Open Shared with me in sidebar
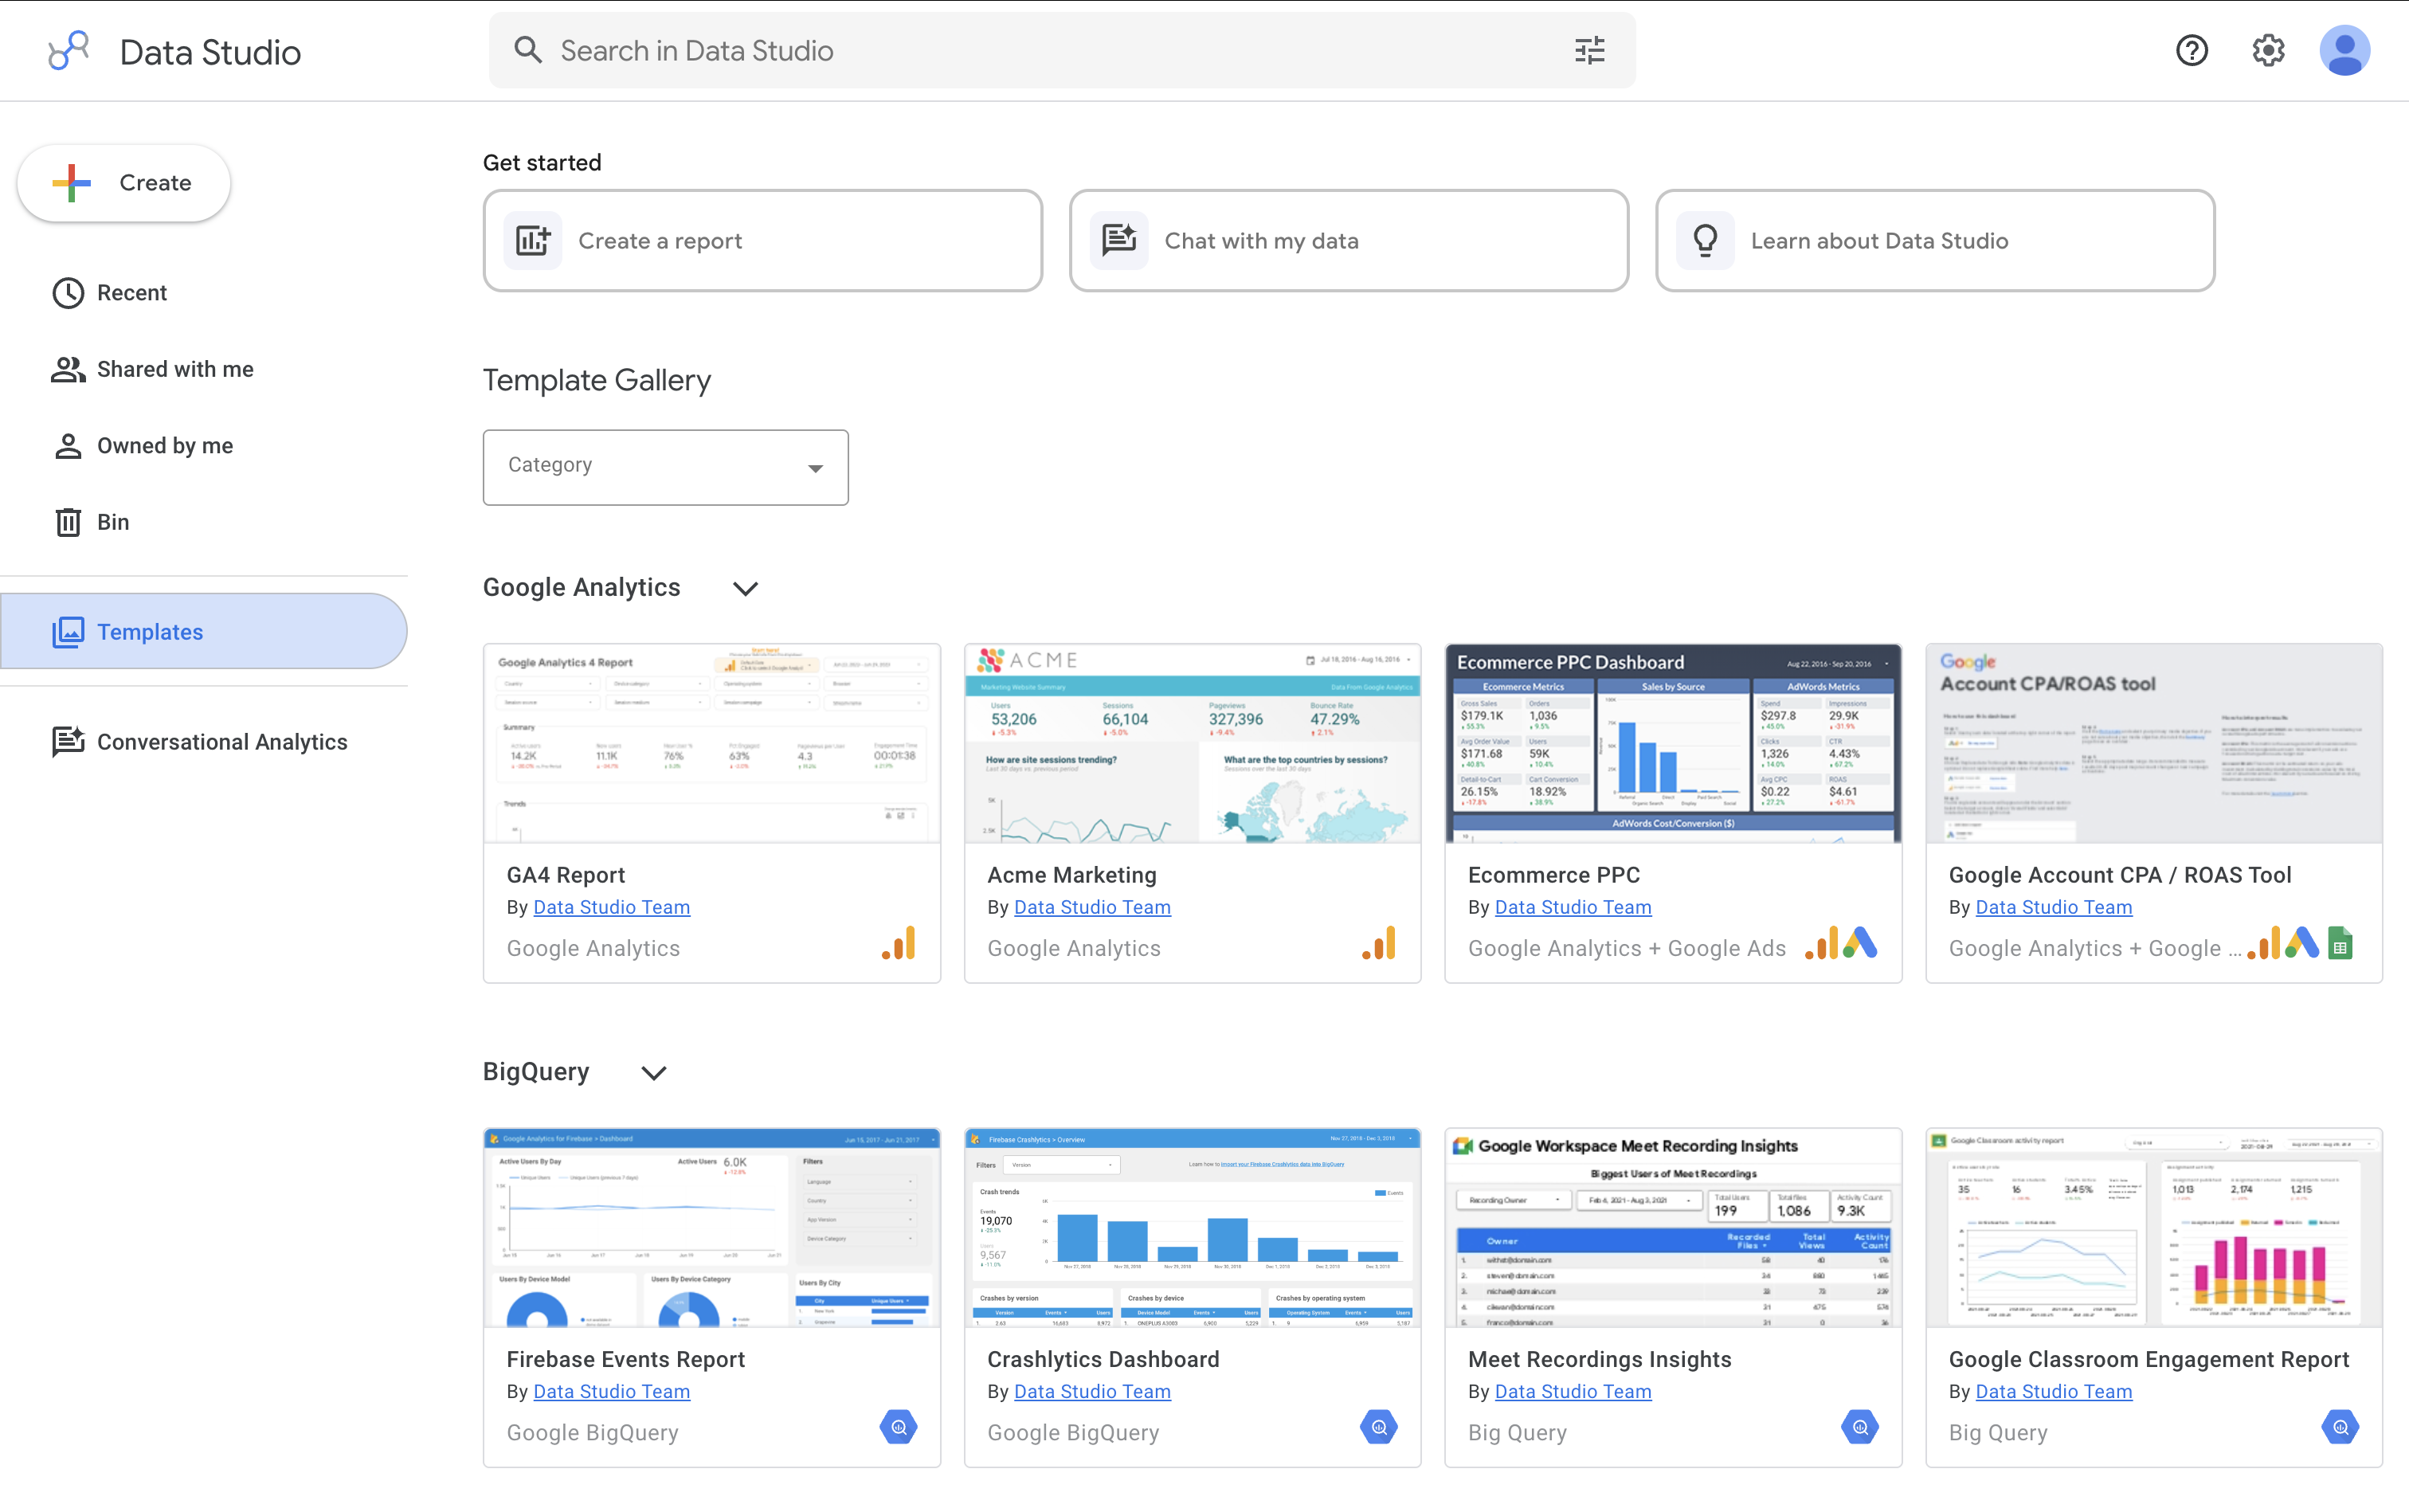2409x1512 pixels. pyautogui.click(x=204, y=369)
